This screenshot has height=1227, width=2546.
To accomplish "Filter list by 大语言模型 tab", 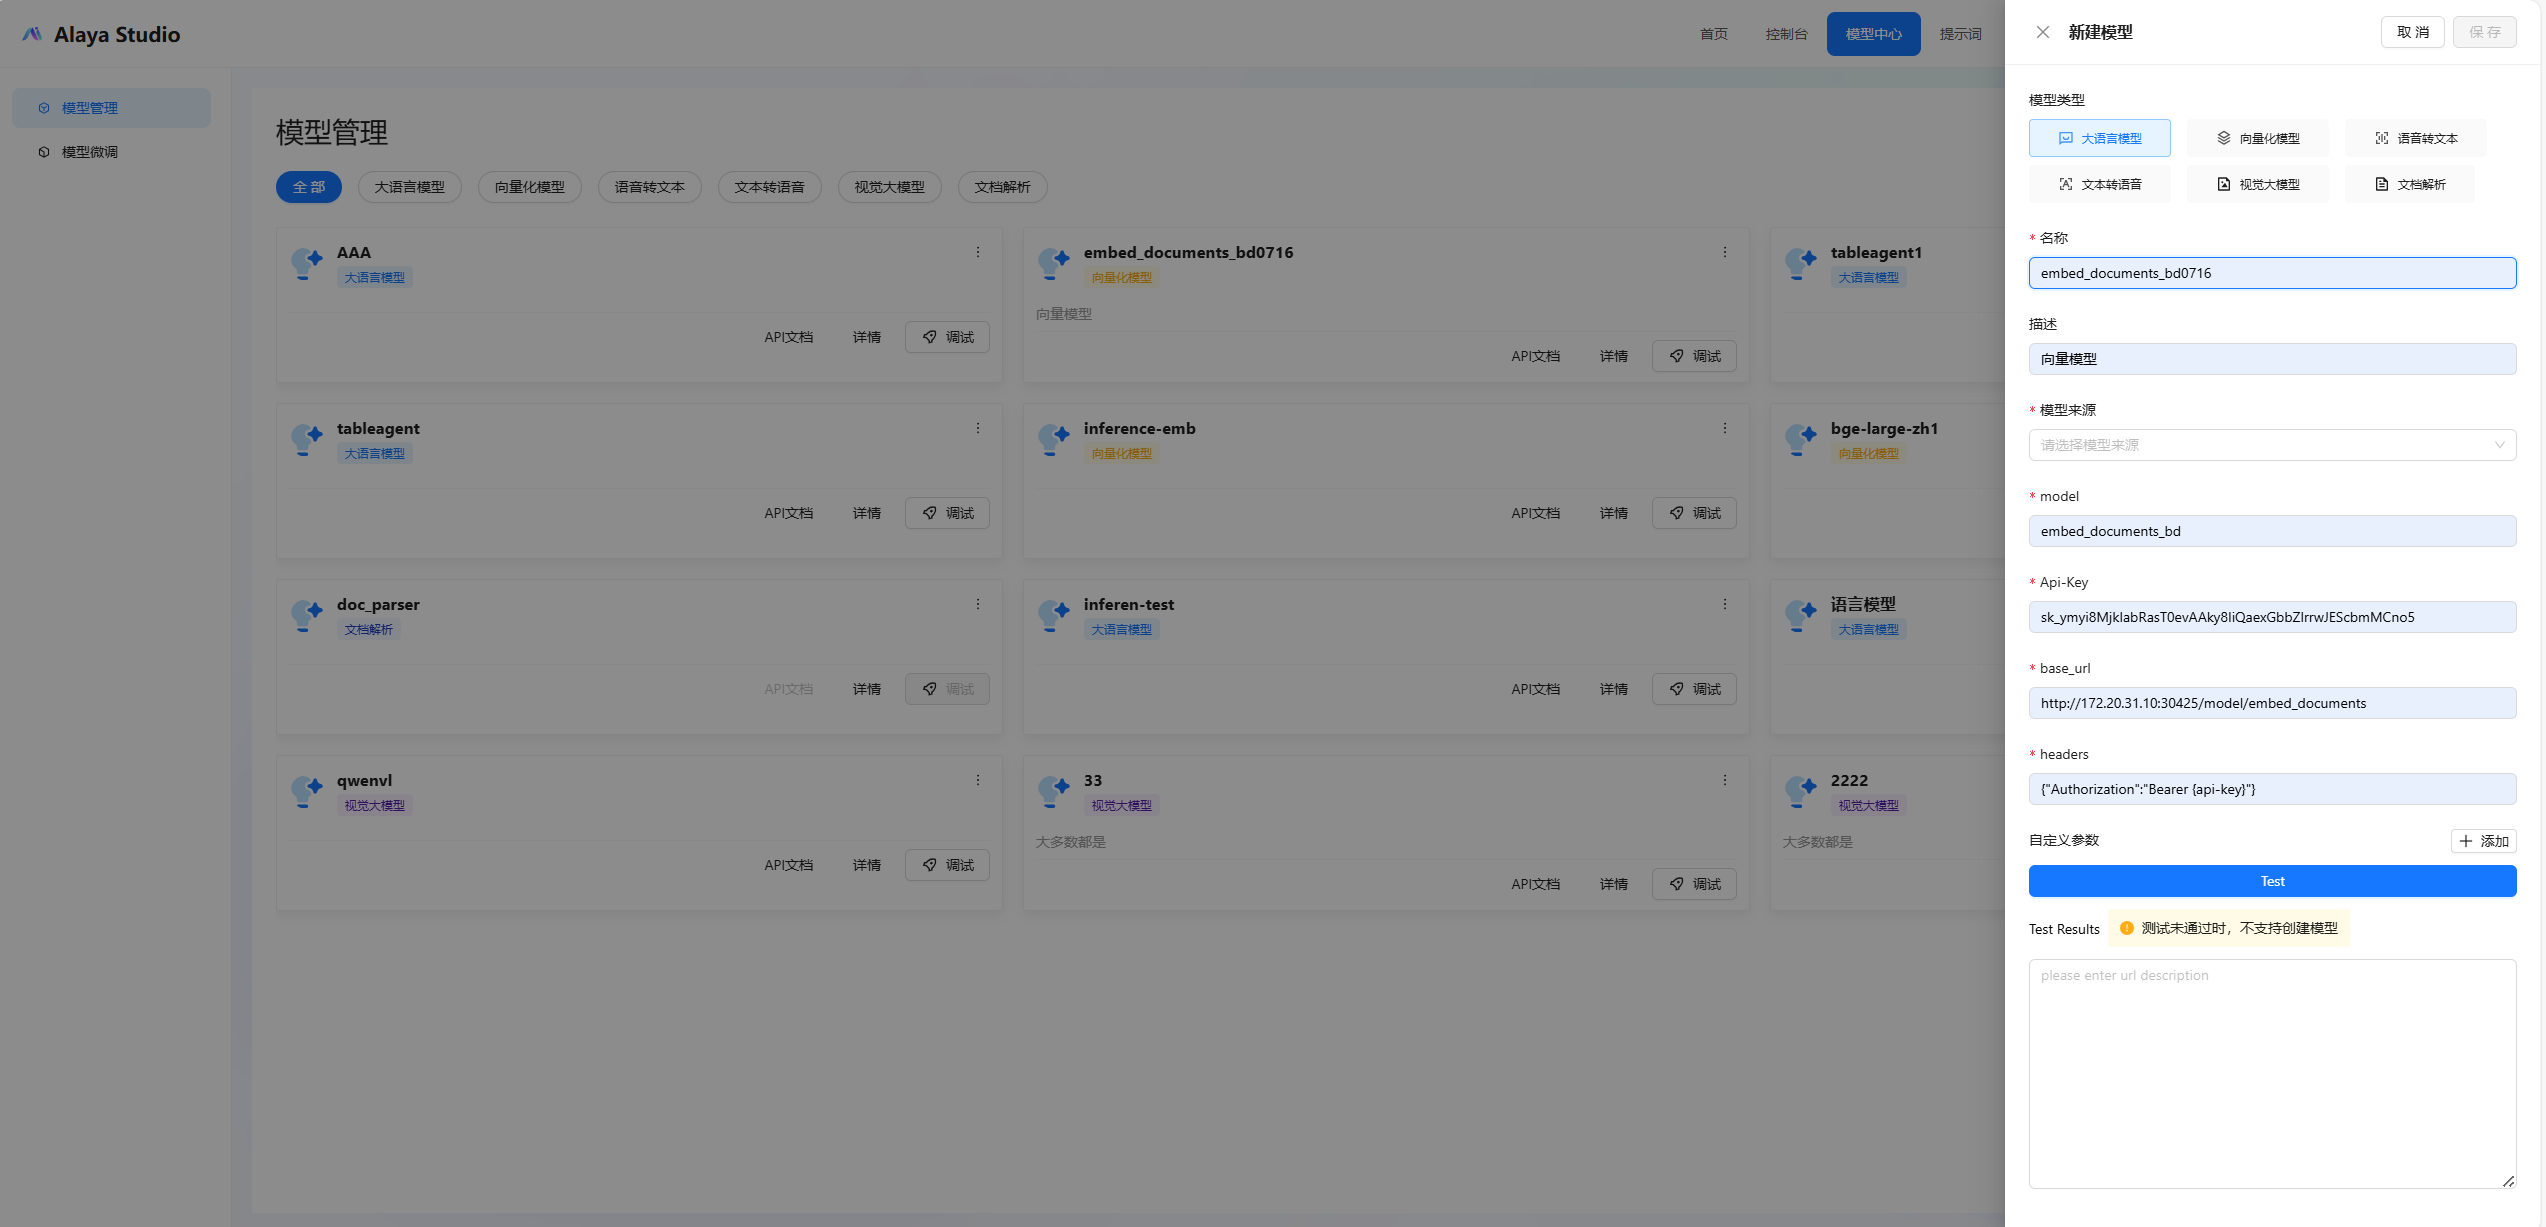I will coord(409,187).
